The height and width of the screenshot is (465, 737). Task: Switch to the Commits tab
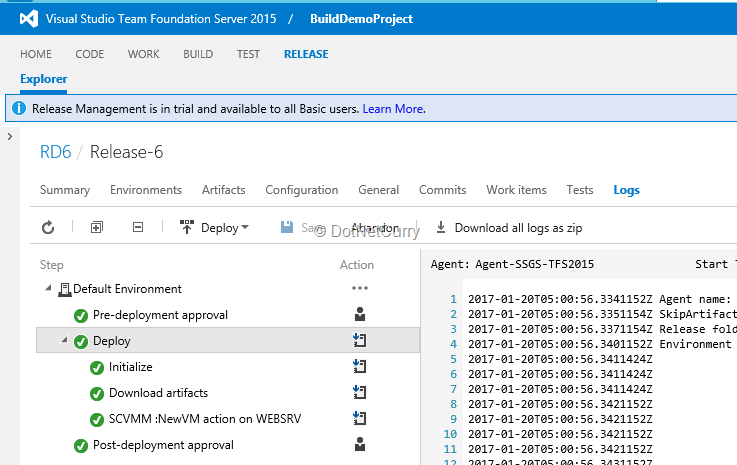pyautogui.click(x=442, y=190)
